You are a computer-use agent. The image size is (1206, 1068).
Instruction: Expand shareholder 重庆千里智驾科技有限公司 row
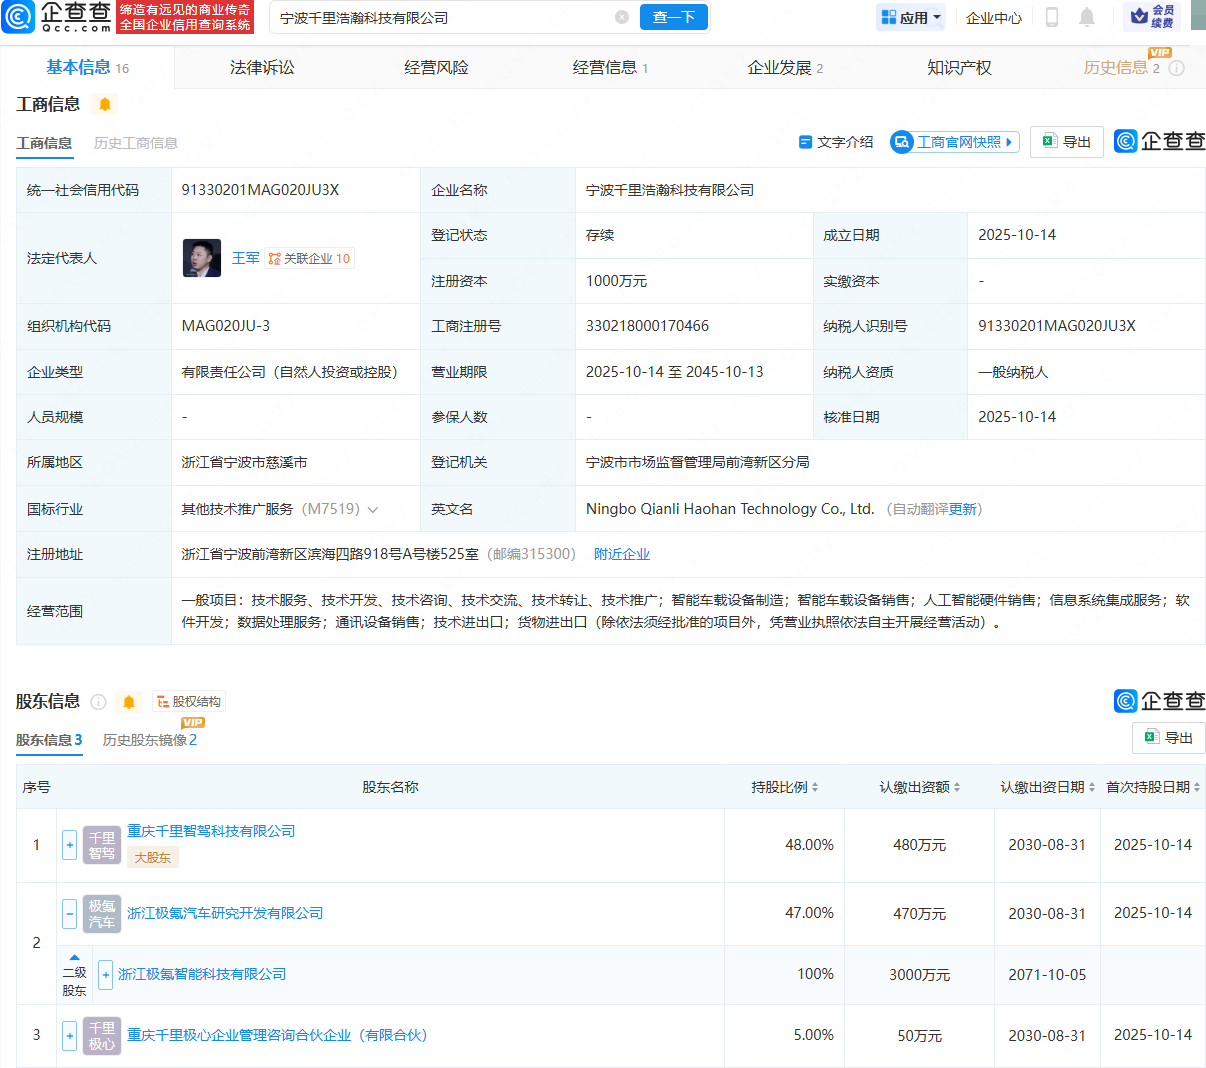point(69,845)
